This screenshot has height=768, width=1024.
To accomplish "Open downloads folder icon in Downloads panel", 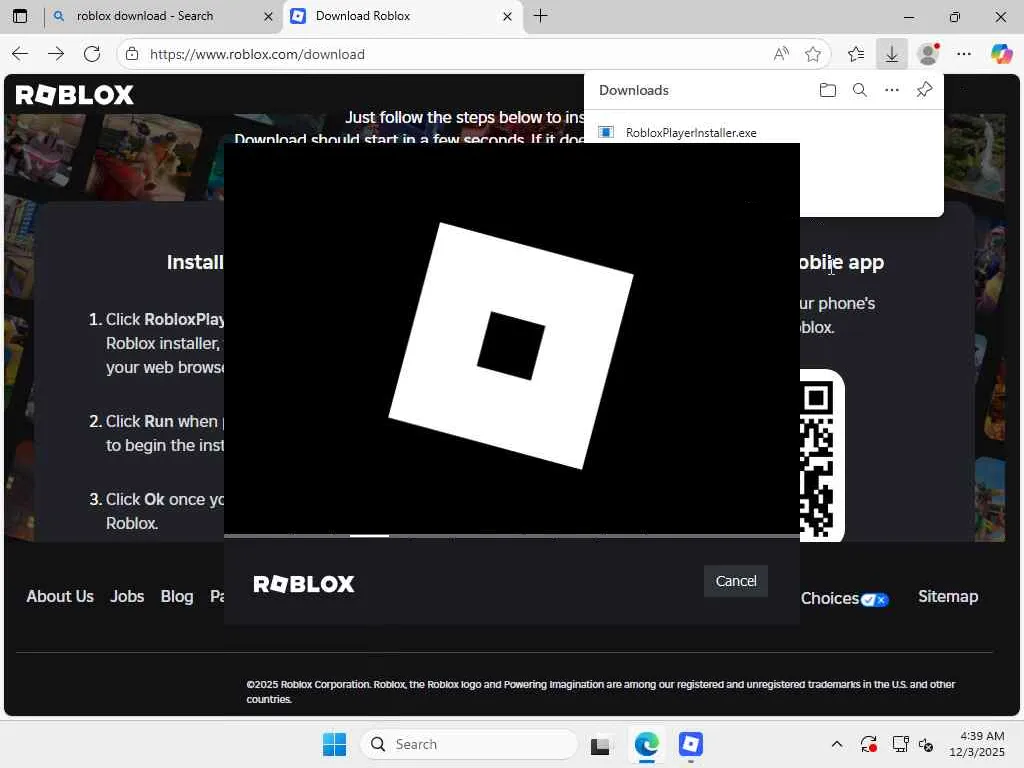I will 827,90.
